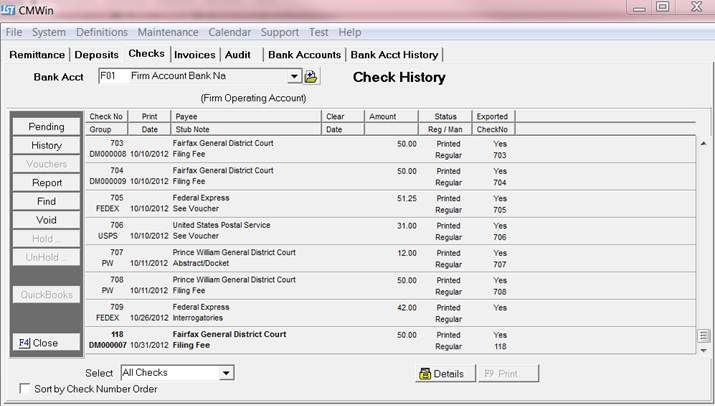This screenshot has height=406, width=715.
Task: Click the CMWin application icon in title bar
Action: (x=12, y=11)
